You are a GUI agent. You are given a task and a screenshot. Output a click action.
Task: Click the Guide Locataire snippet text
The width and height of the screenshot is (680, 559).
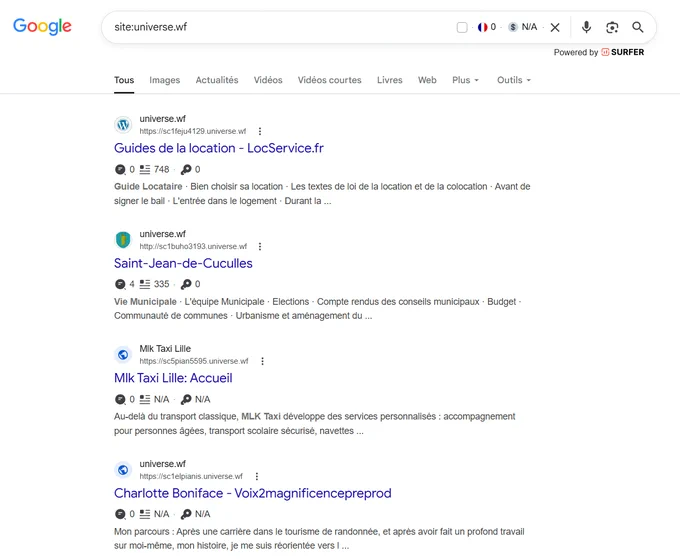point(148,186)
